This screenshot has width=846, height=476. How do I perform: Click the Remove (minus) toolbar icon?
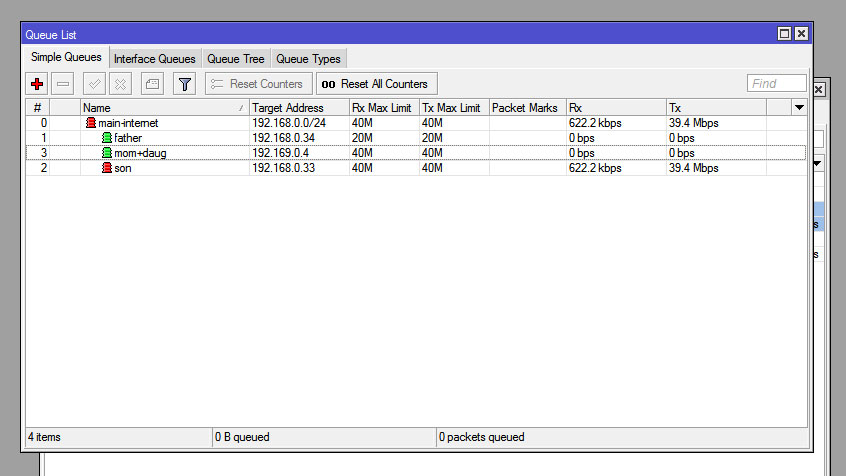pos(63,84)
